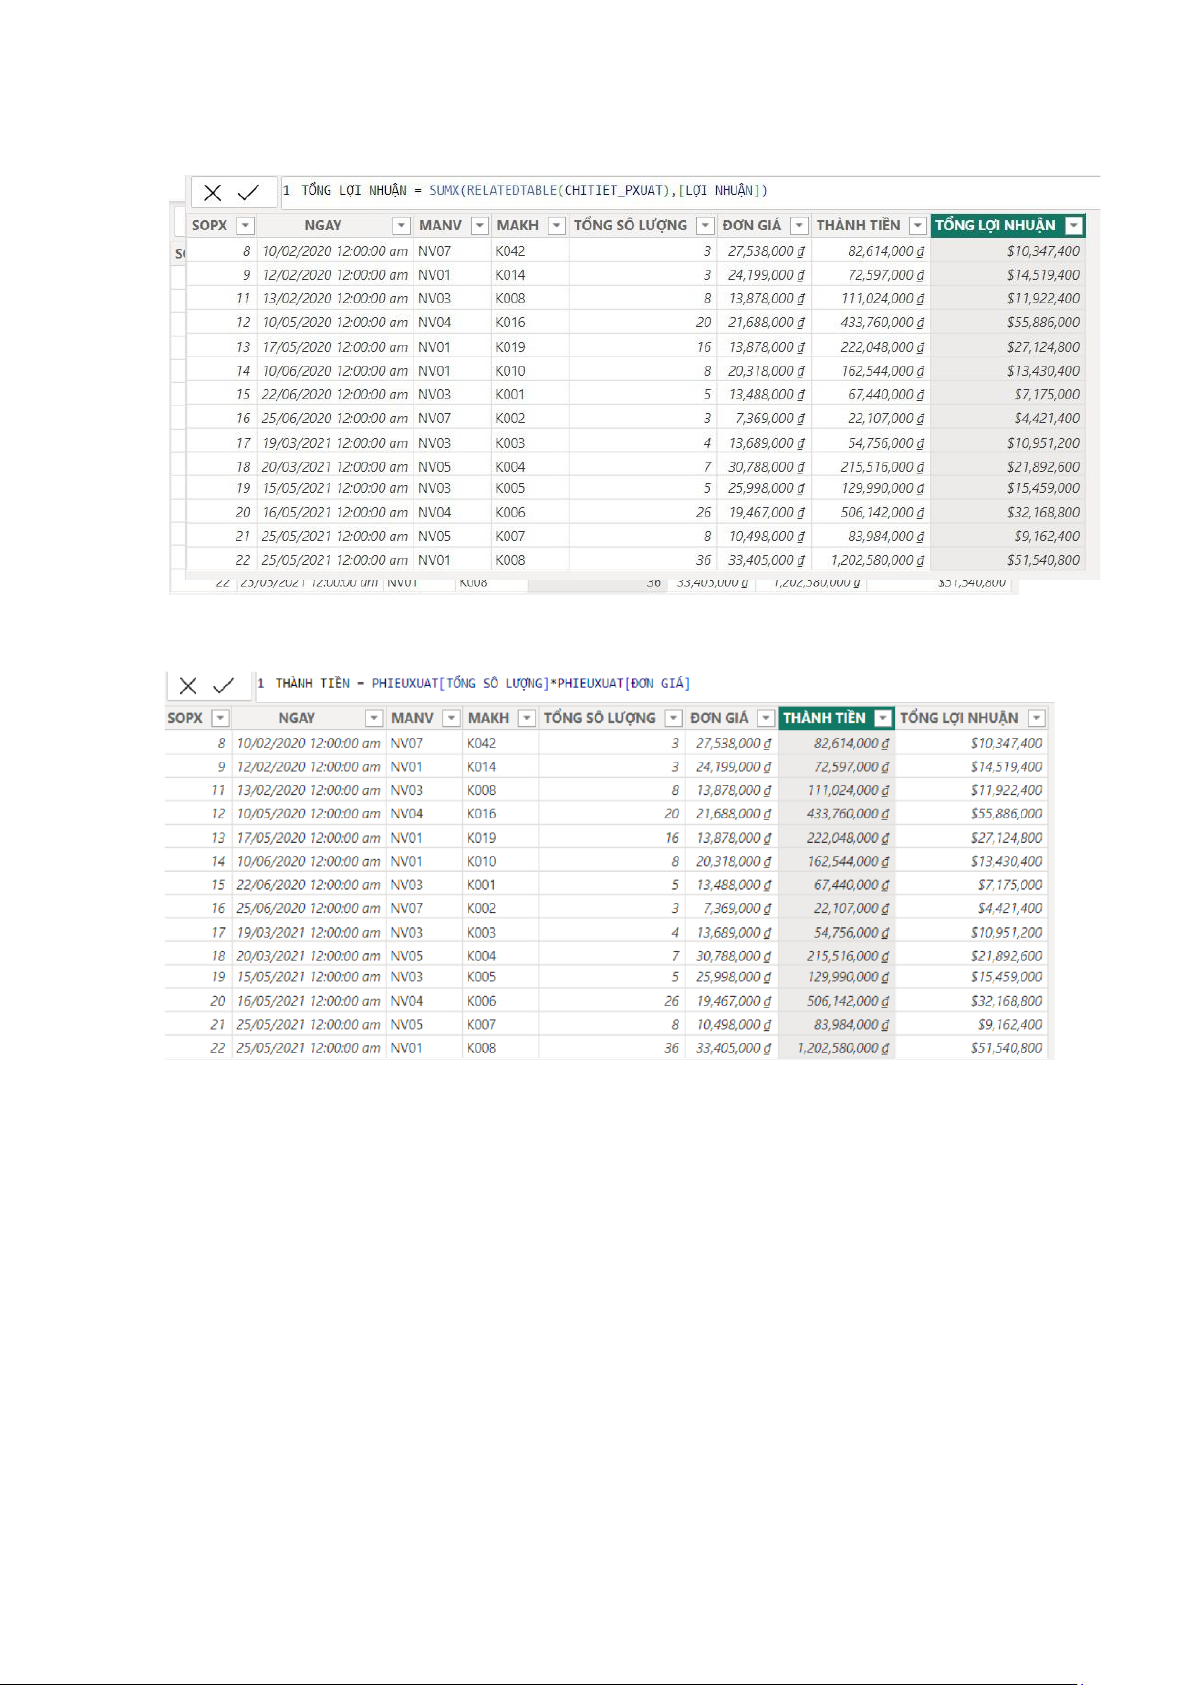Select the THÀNH TIỀN column header in bottom table

[x=824, y=718]
